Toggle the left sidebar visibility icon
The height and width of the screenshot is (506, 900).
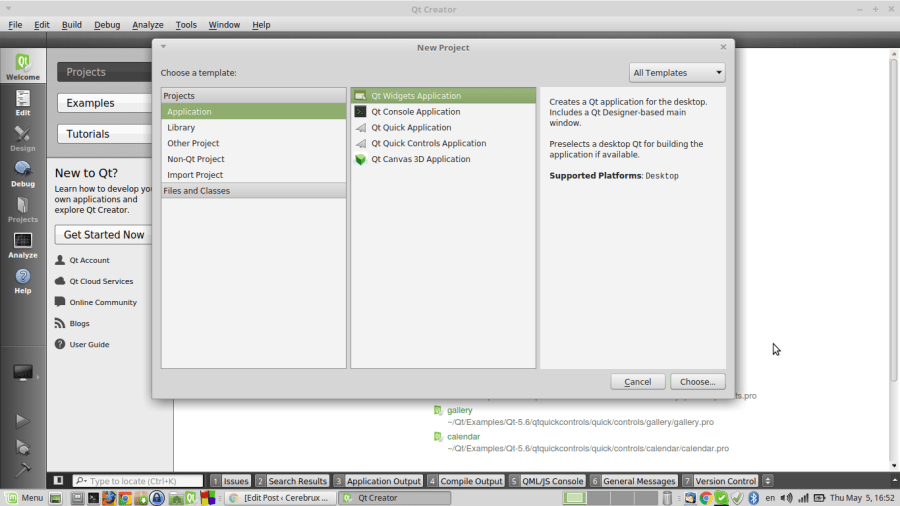click(x=59, y=481)
